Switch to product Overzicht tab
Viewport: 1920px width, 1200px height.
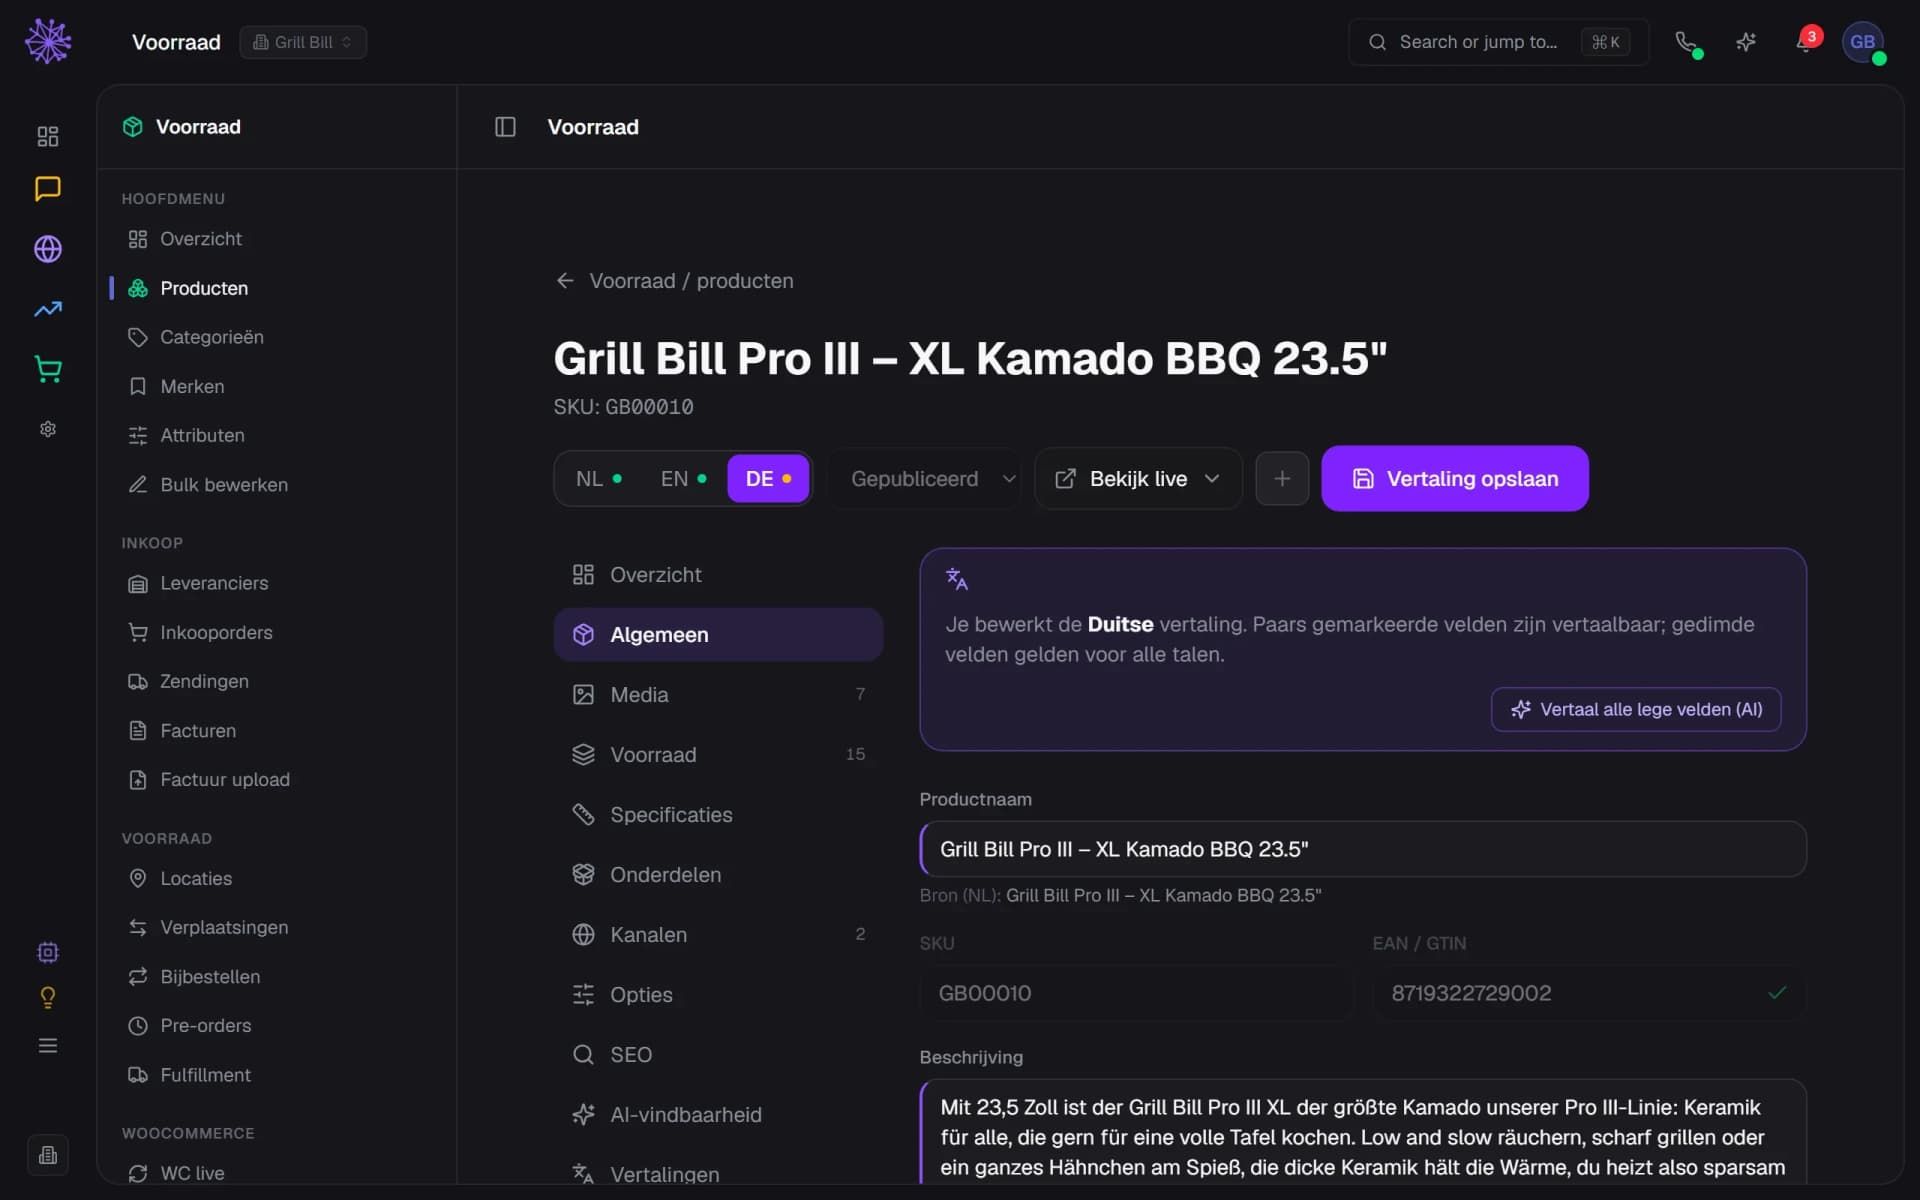point(718,575)
